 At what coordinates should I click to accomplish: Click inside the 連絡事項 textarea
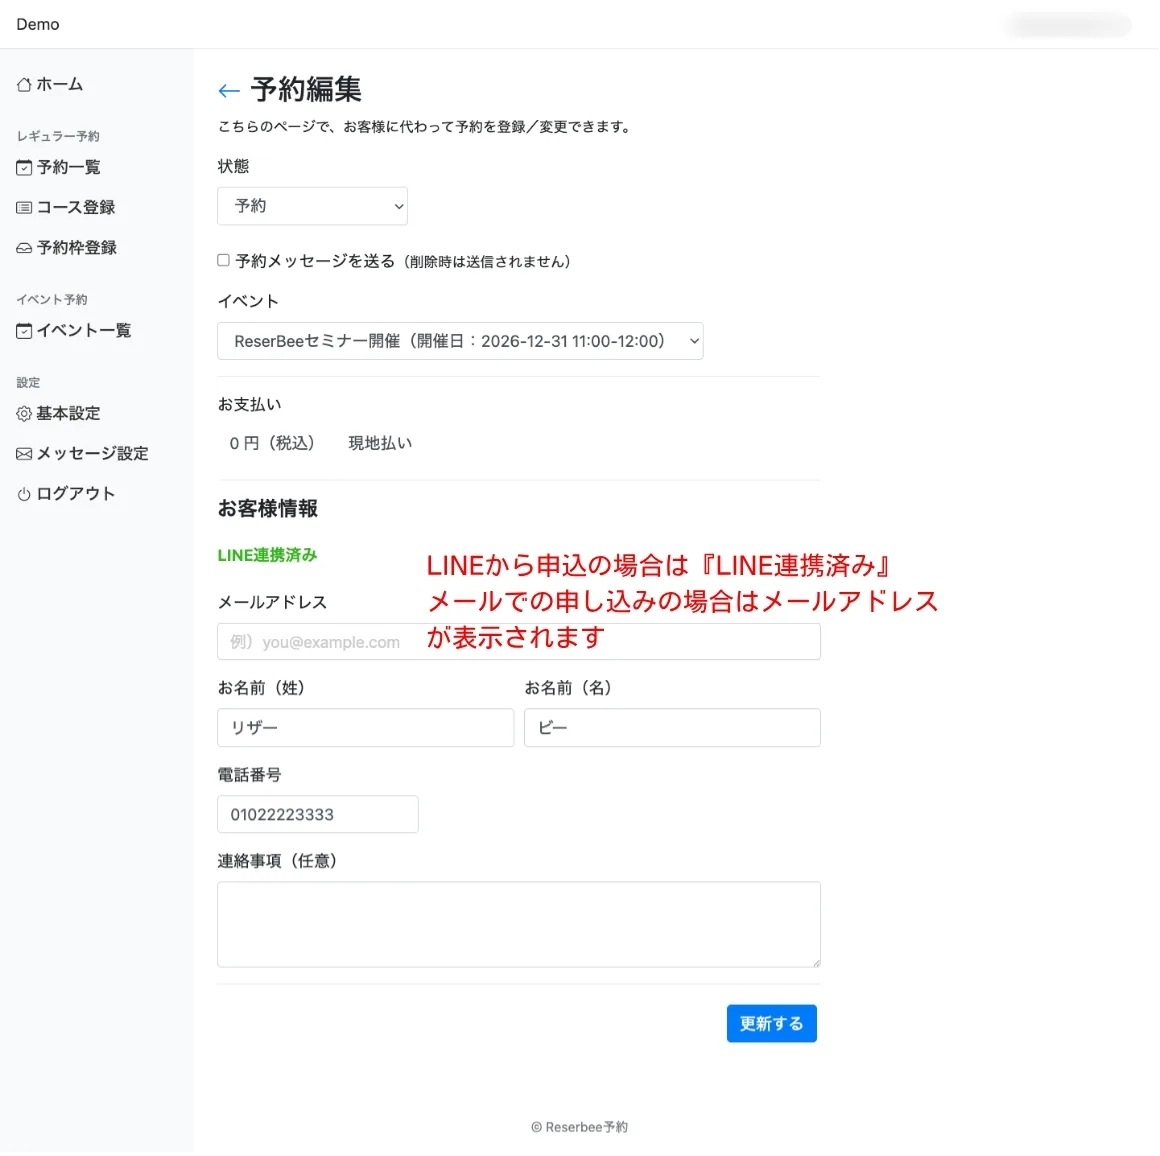(518, 924)
